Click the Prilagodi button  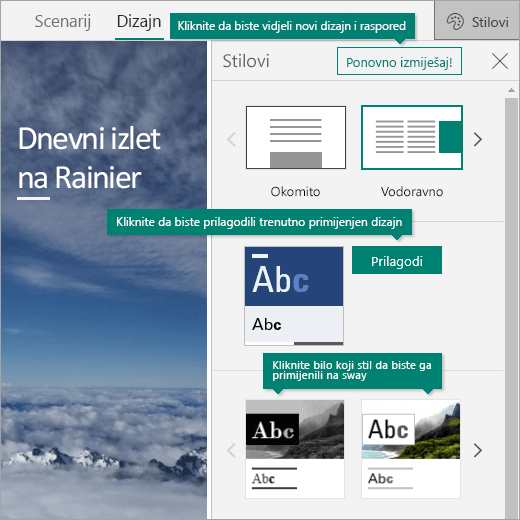tap(397, 260)
